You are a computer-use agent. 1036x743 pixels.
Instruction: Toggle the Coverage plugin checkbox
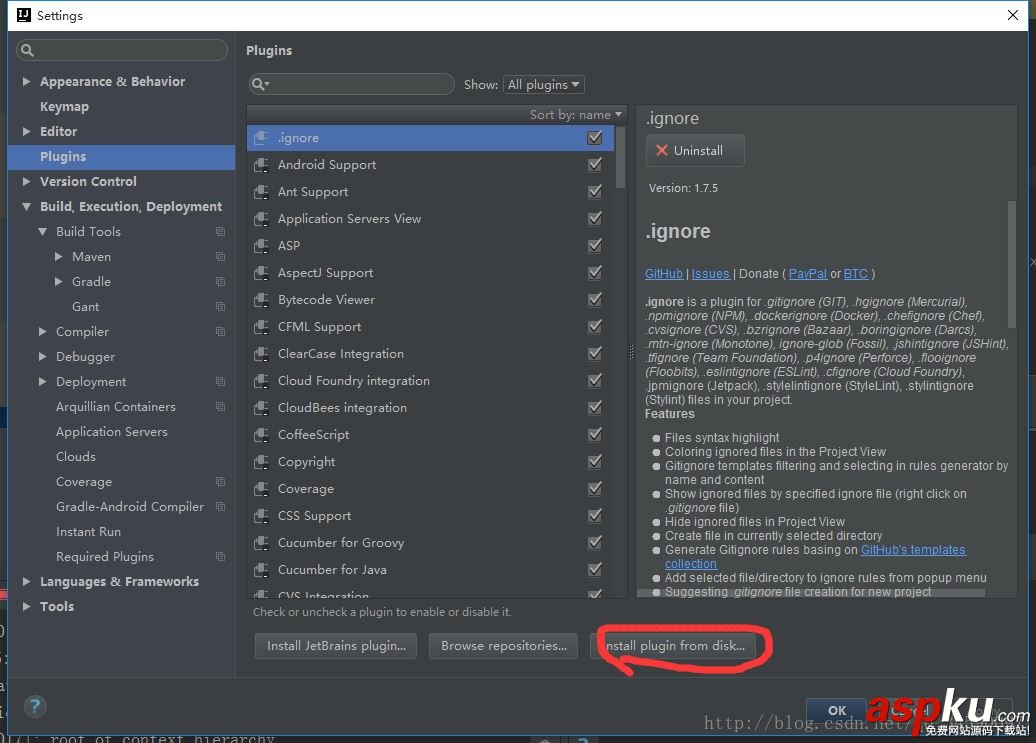[x=595, y=488]
